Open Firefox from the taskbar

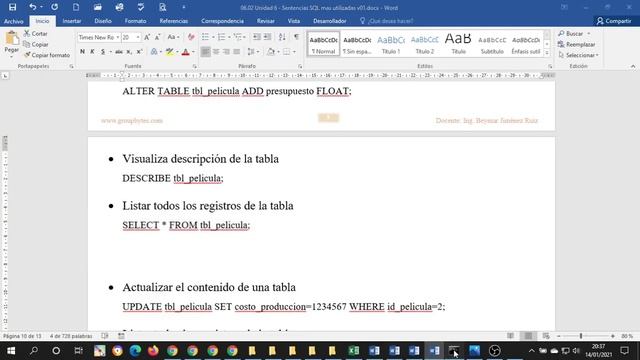153,351
